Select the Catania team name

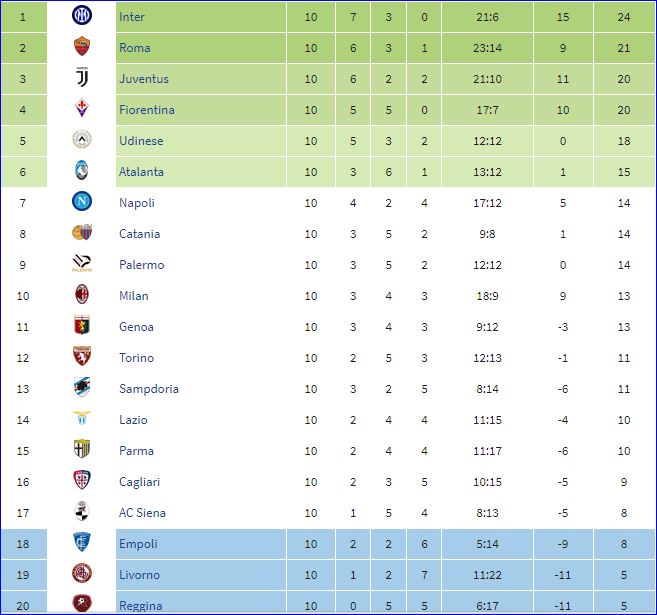139,234
